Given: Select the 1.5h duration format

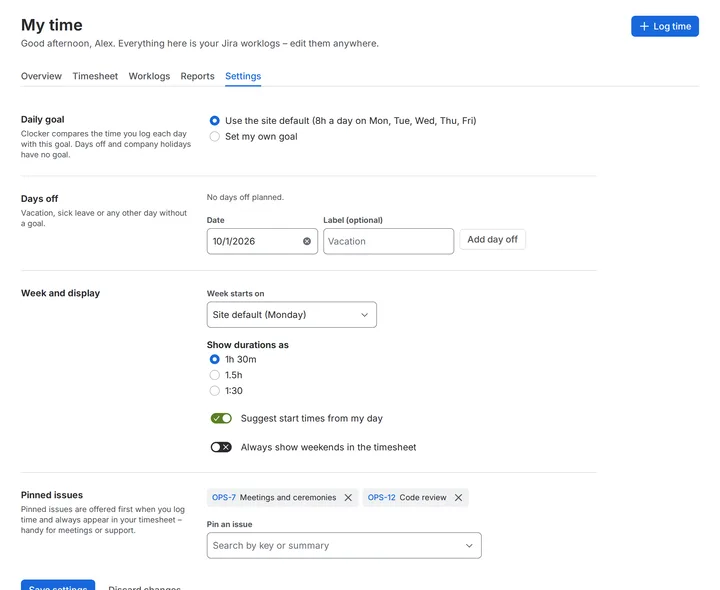Looking at the screenshot, I should pyautogui.click(x=214, y=375).
